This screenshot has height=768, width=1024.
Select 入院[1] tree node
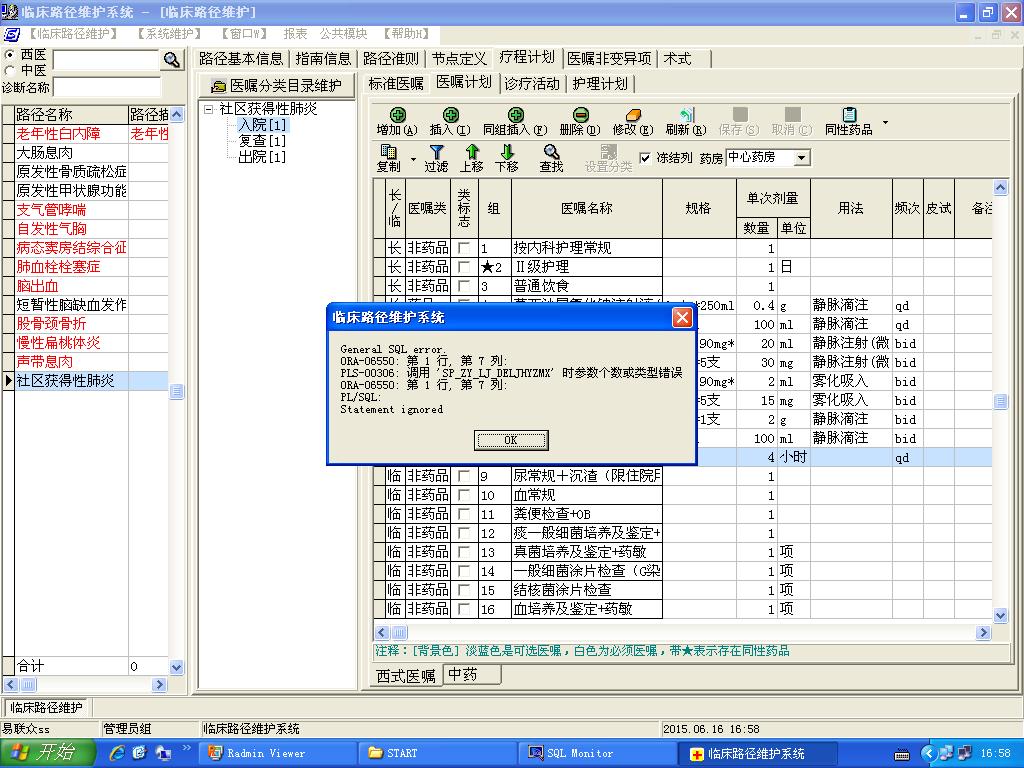click(262, 125)
